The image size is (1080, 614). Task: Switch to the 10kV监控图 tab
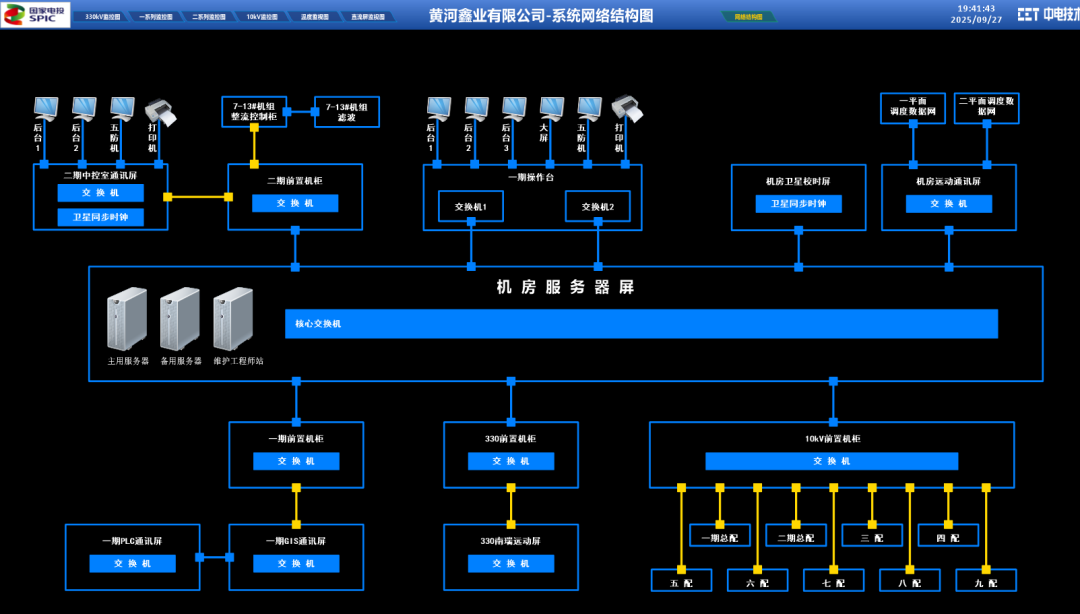click(x=262, y=17)
